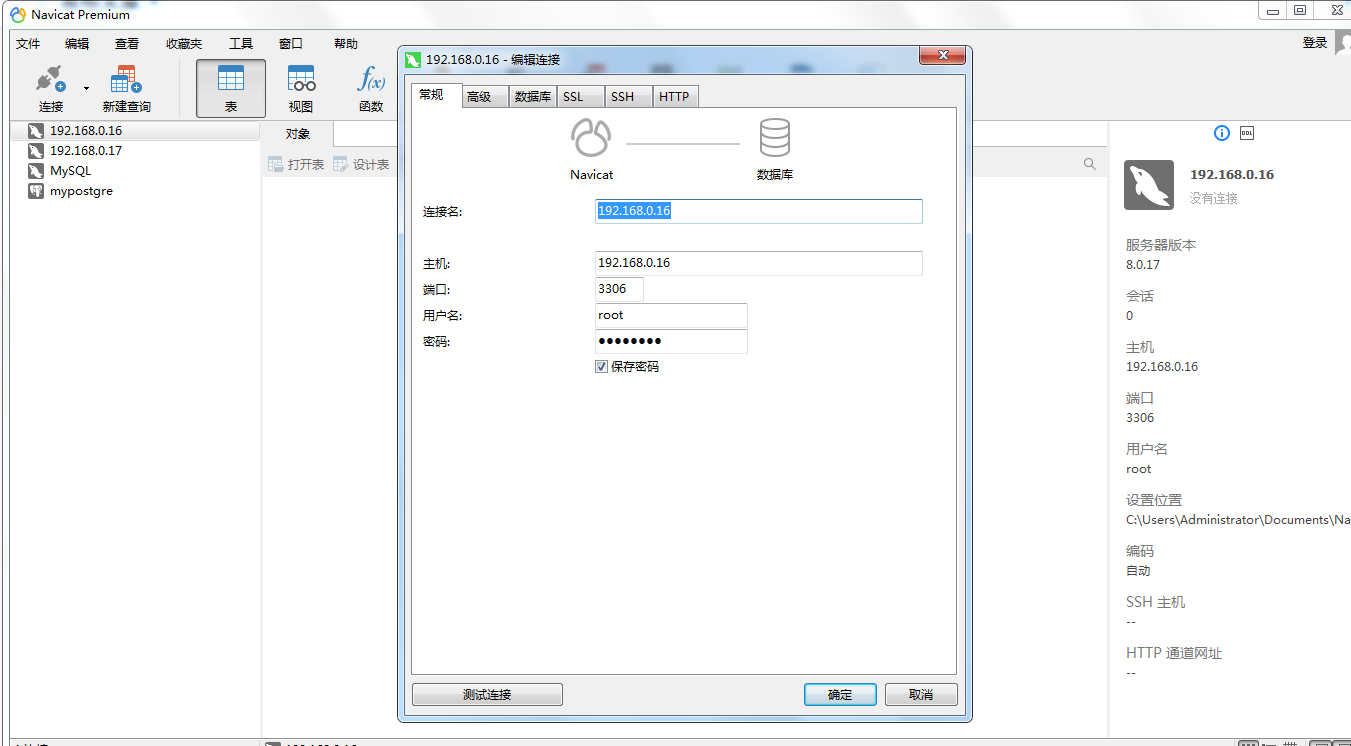Select the 表 (Table) toolbar icon
The height and width of the screenshot is (746, 1351).
pos(231,88)
